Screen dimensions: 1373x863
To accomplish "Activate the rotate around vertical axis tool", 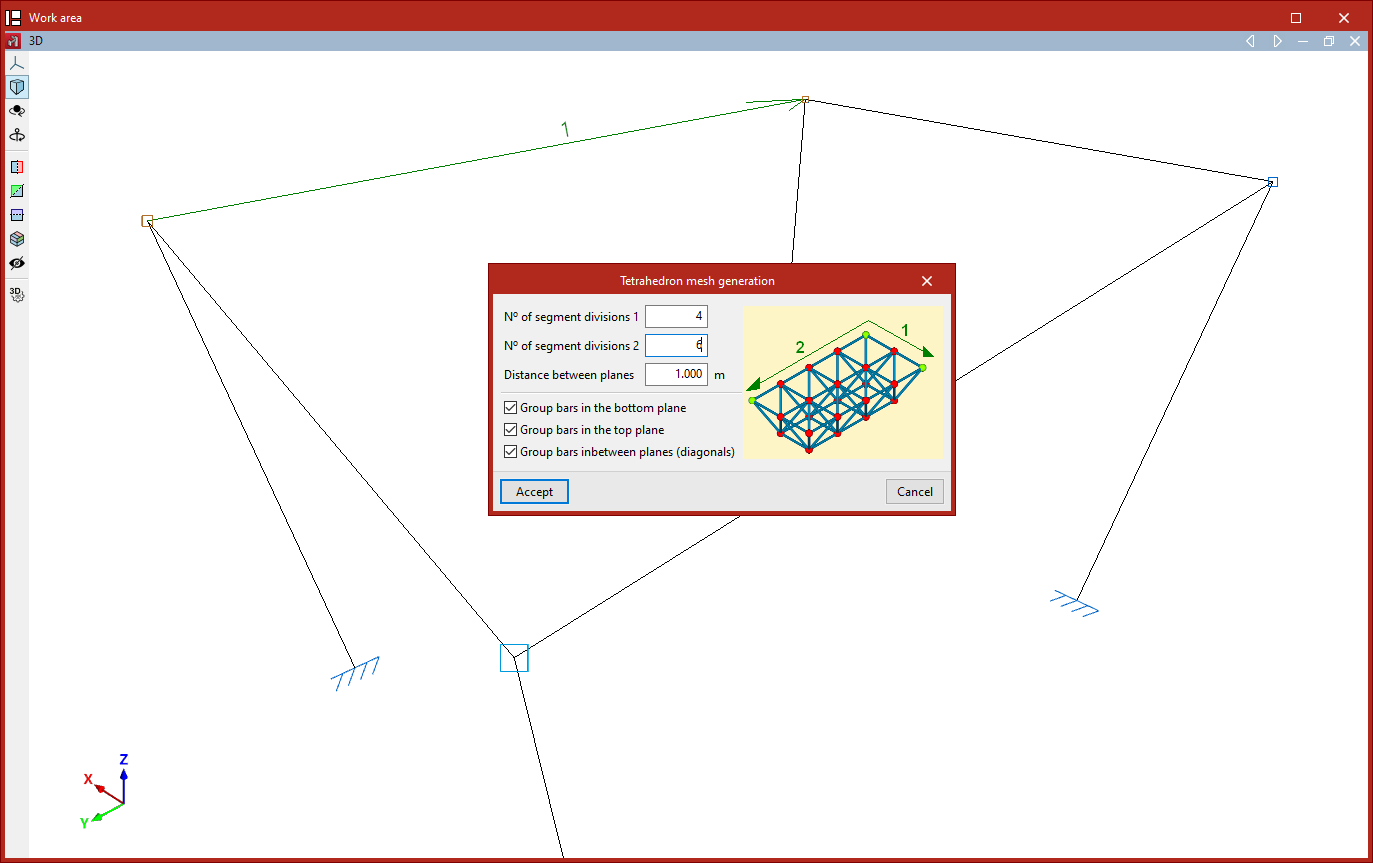I will (x=16, y=135).
